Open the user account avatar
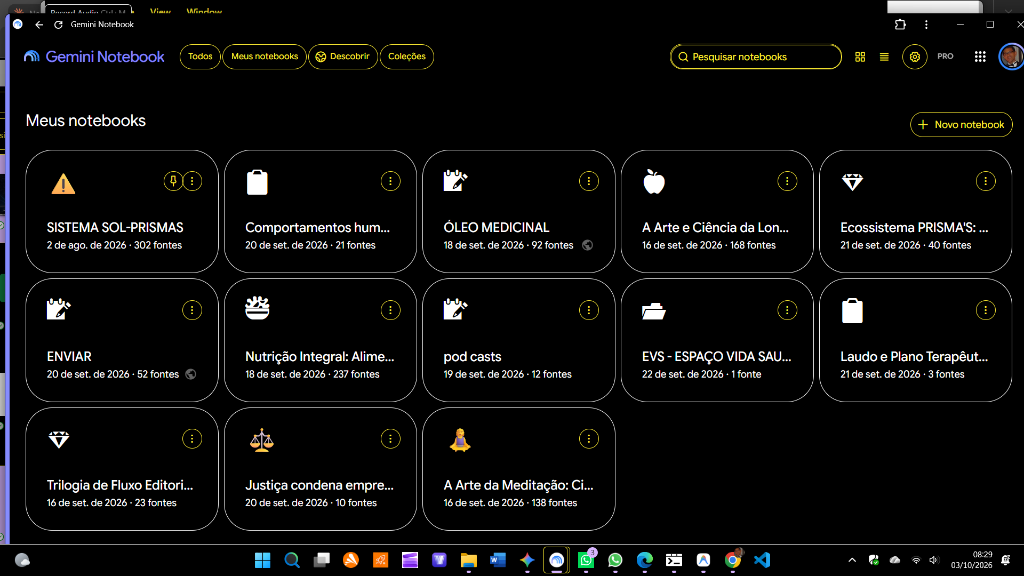This screenshot has height=576, width=1024. 1011,56
